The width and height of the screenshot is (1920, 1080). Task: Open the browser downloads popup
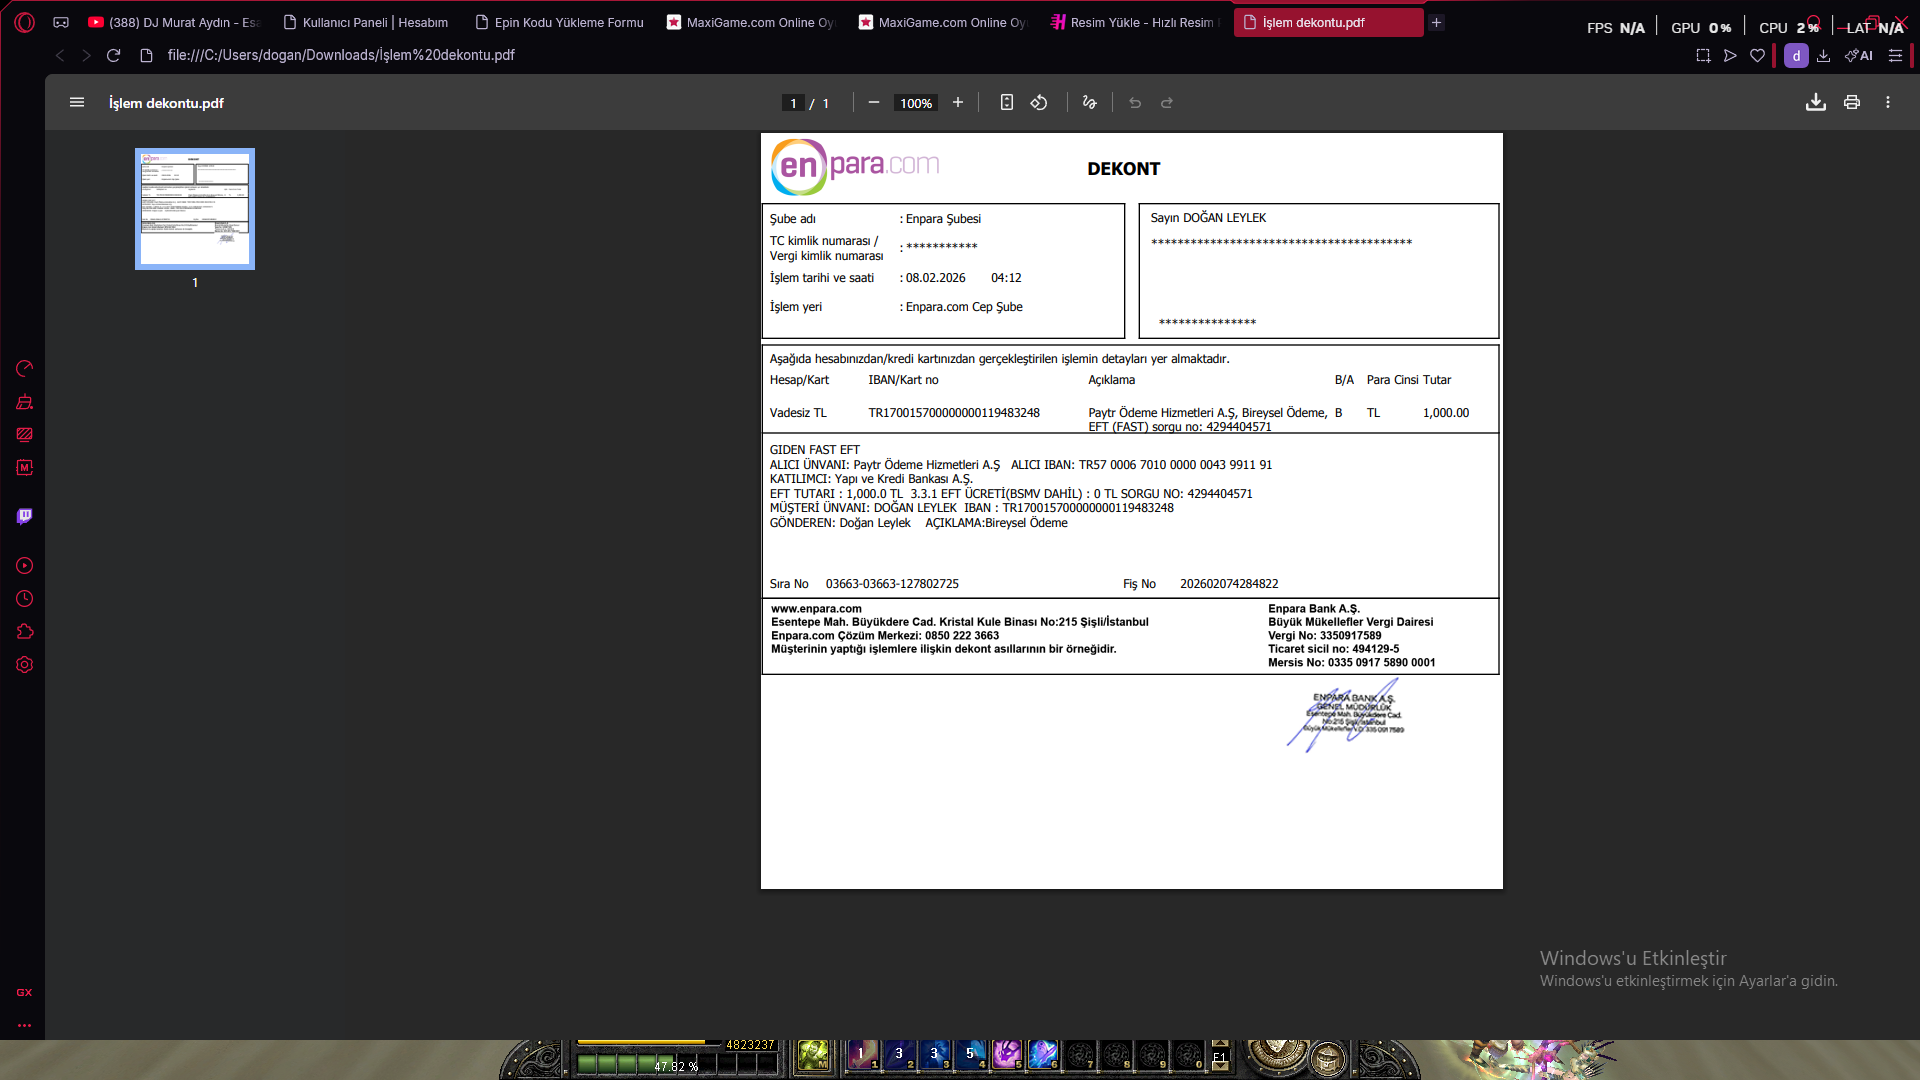1824,56
